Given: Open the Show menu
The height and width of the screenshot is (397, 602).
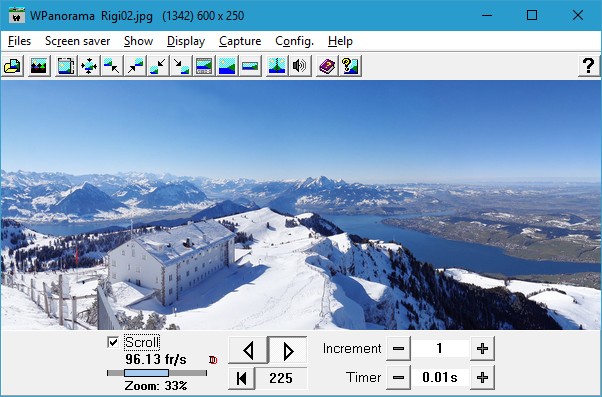Looking at the screenshot, I should [138, 41].
